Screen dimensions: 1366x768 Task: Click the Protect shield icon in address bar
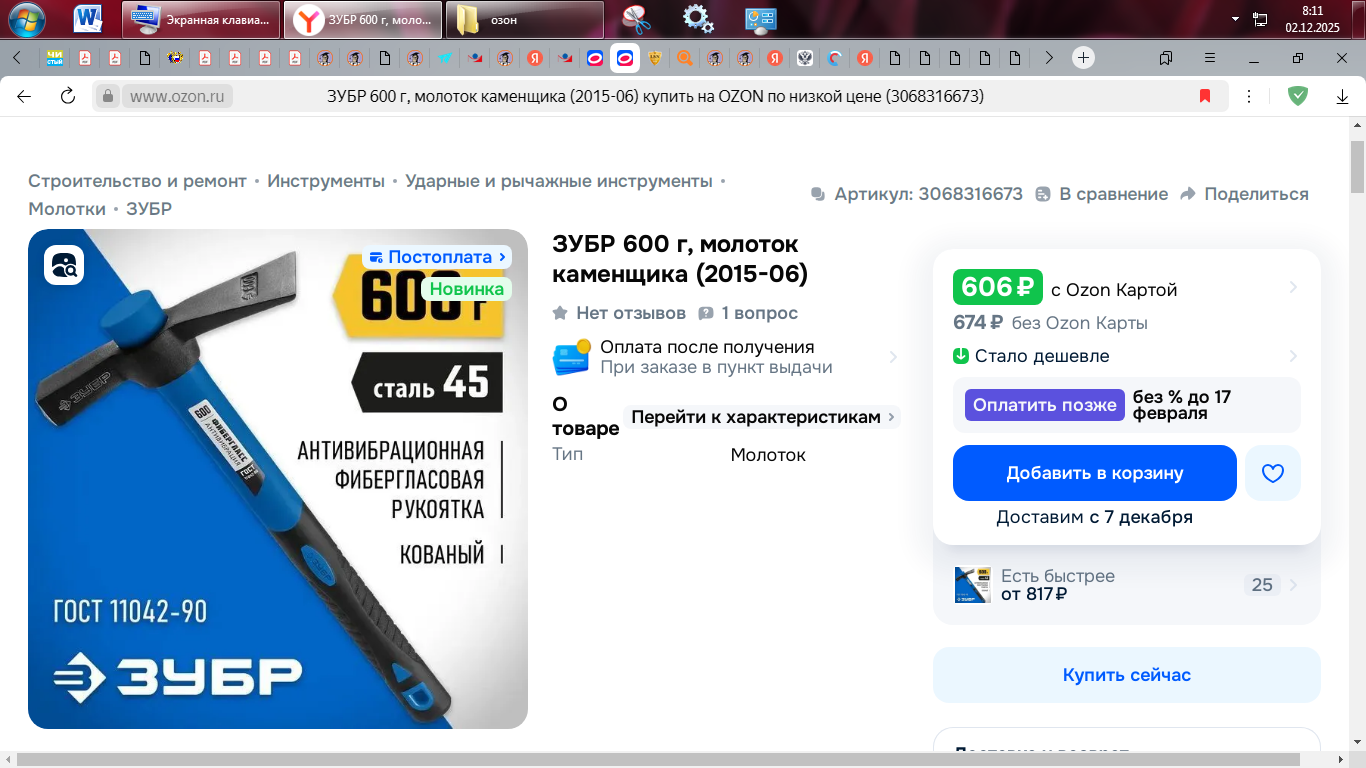1296,96
